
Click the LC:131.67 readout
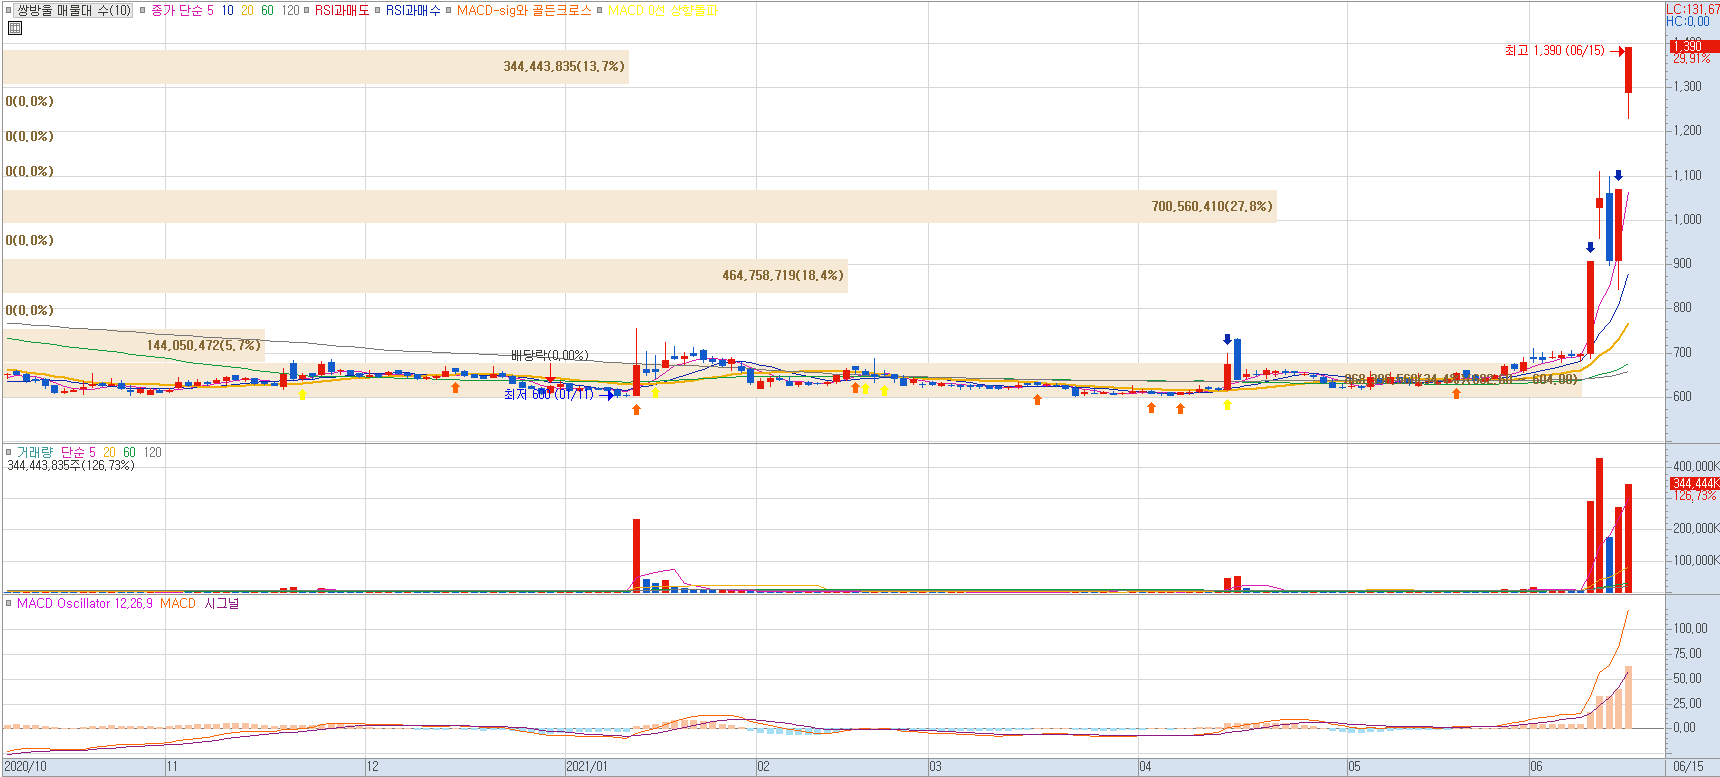pyautogui.click(x=1693, y=9)
